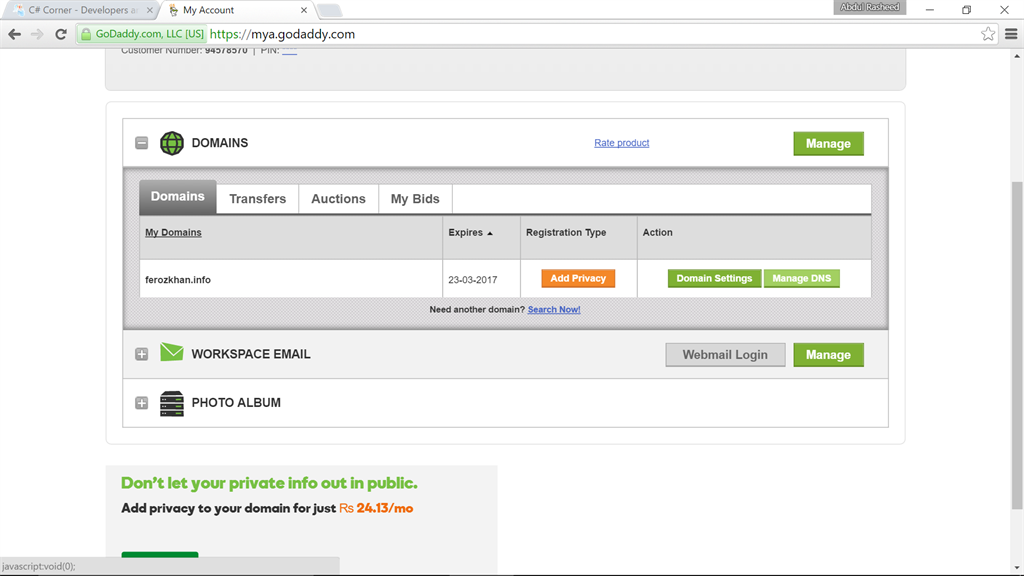The image size is (1024, 576).
Task: Open the Domains tab
Action: [178, 197]
